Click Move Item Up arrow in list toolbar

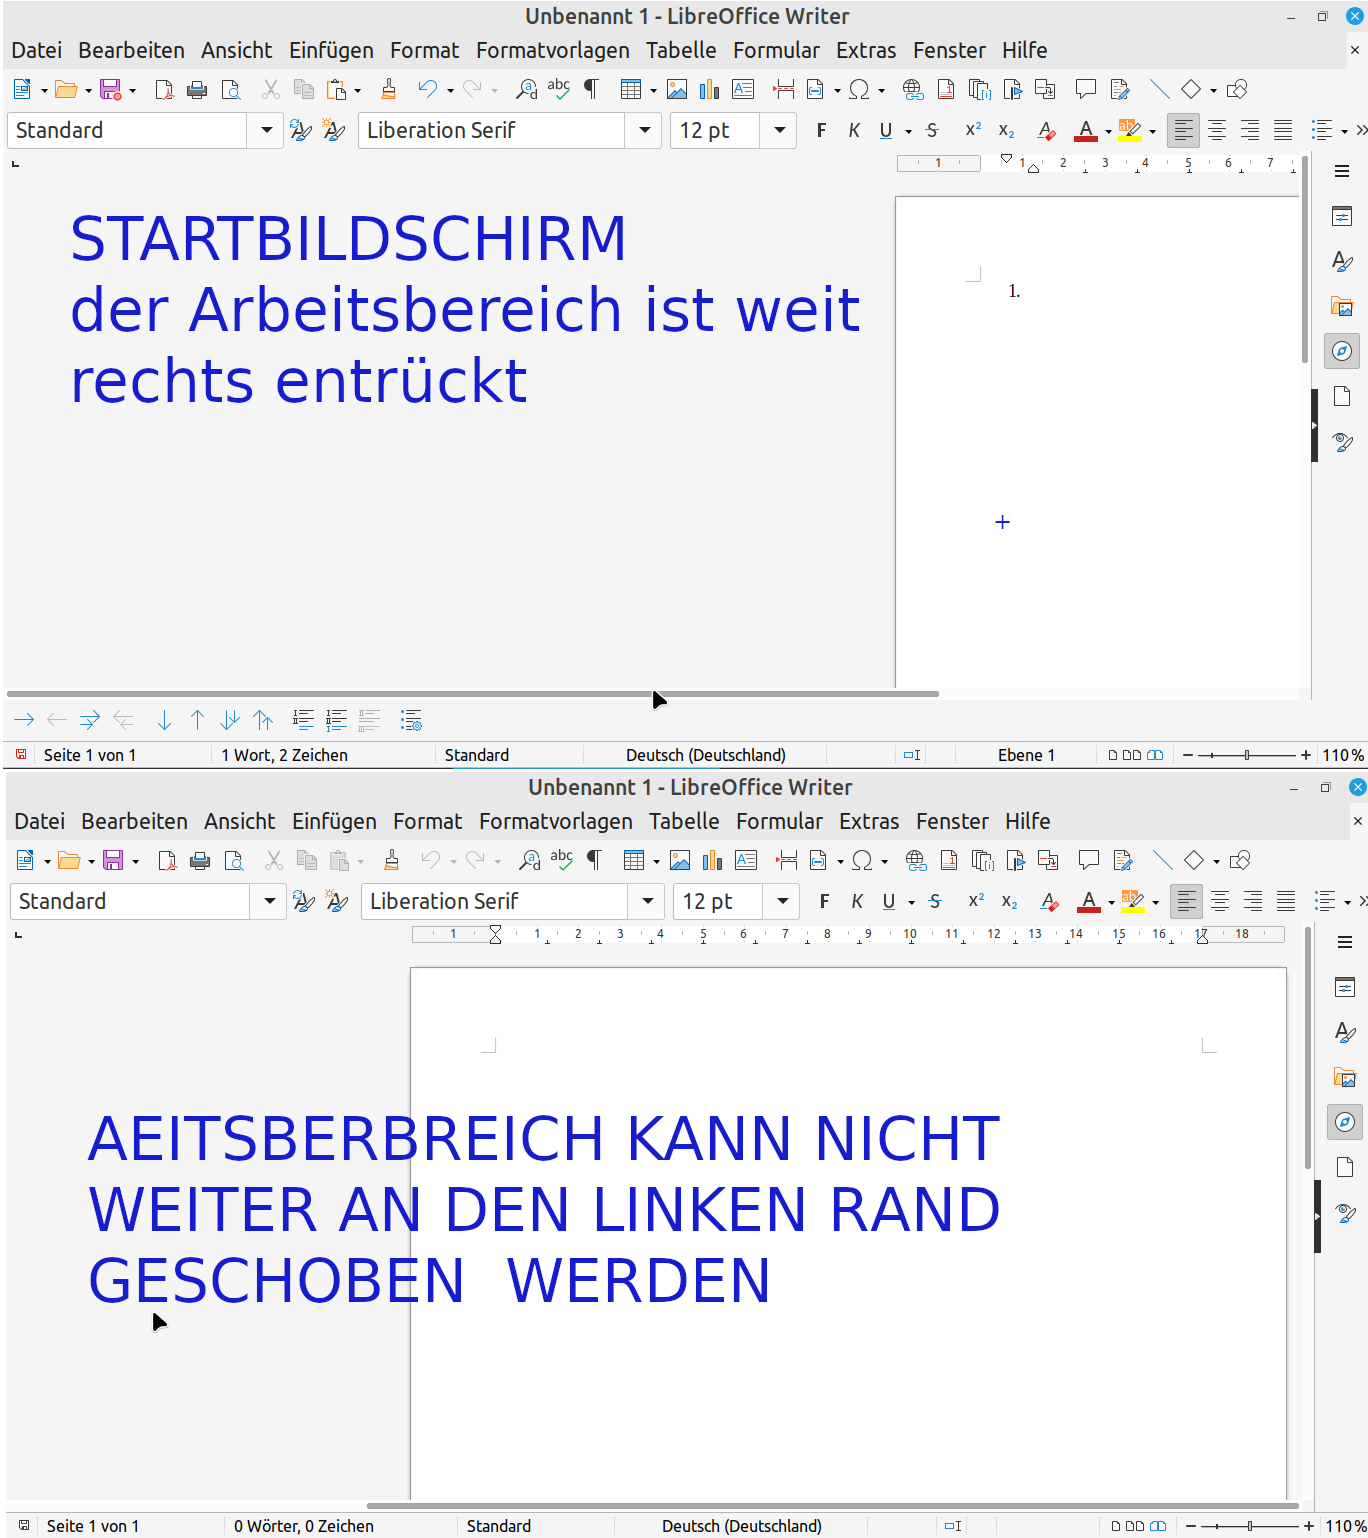pyautogui.click(x=197, y=720)
